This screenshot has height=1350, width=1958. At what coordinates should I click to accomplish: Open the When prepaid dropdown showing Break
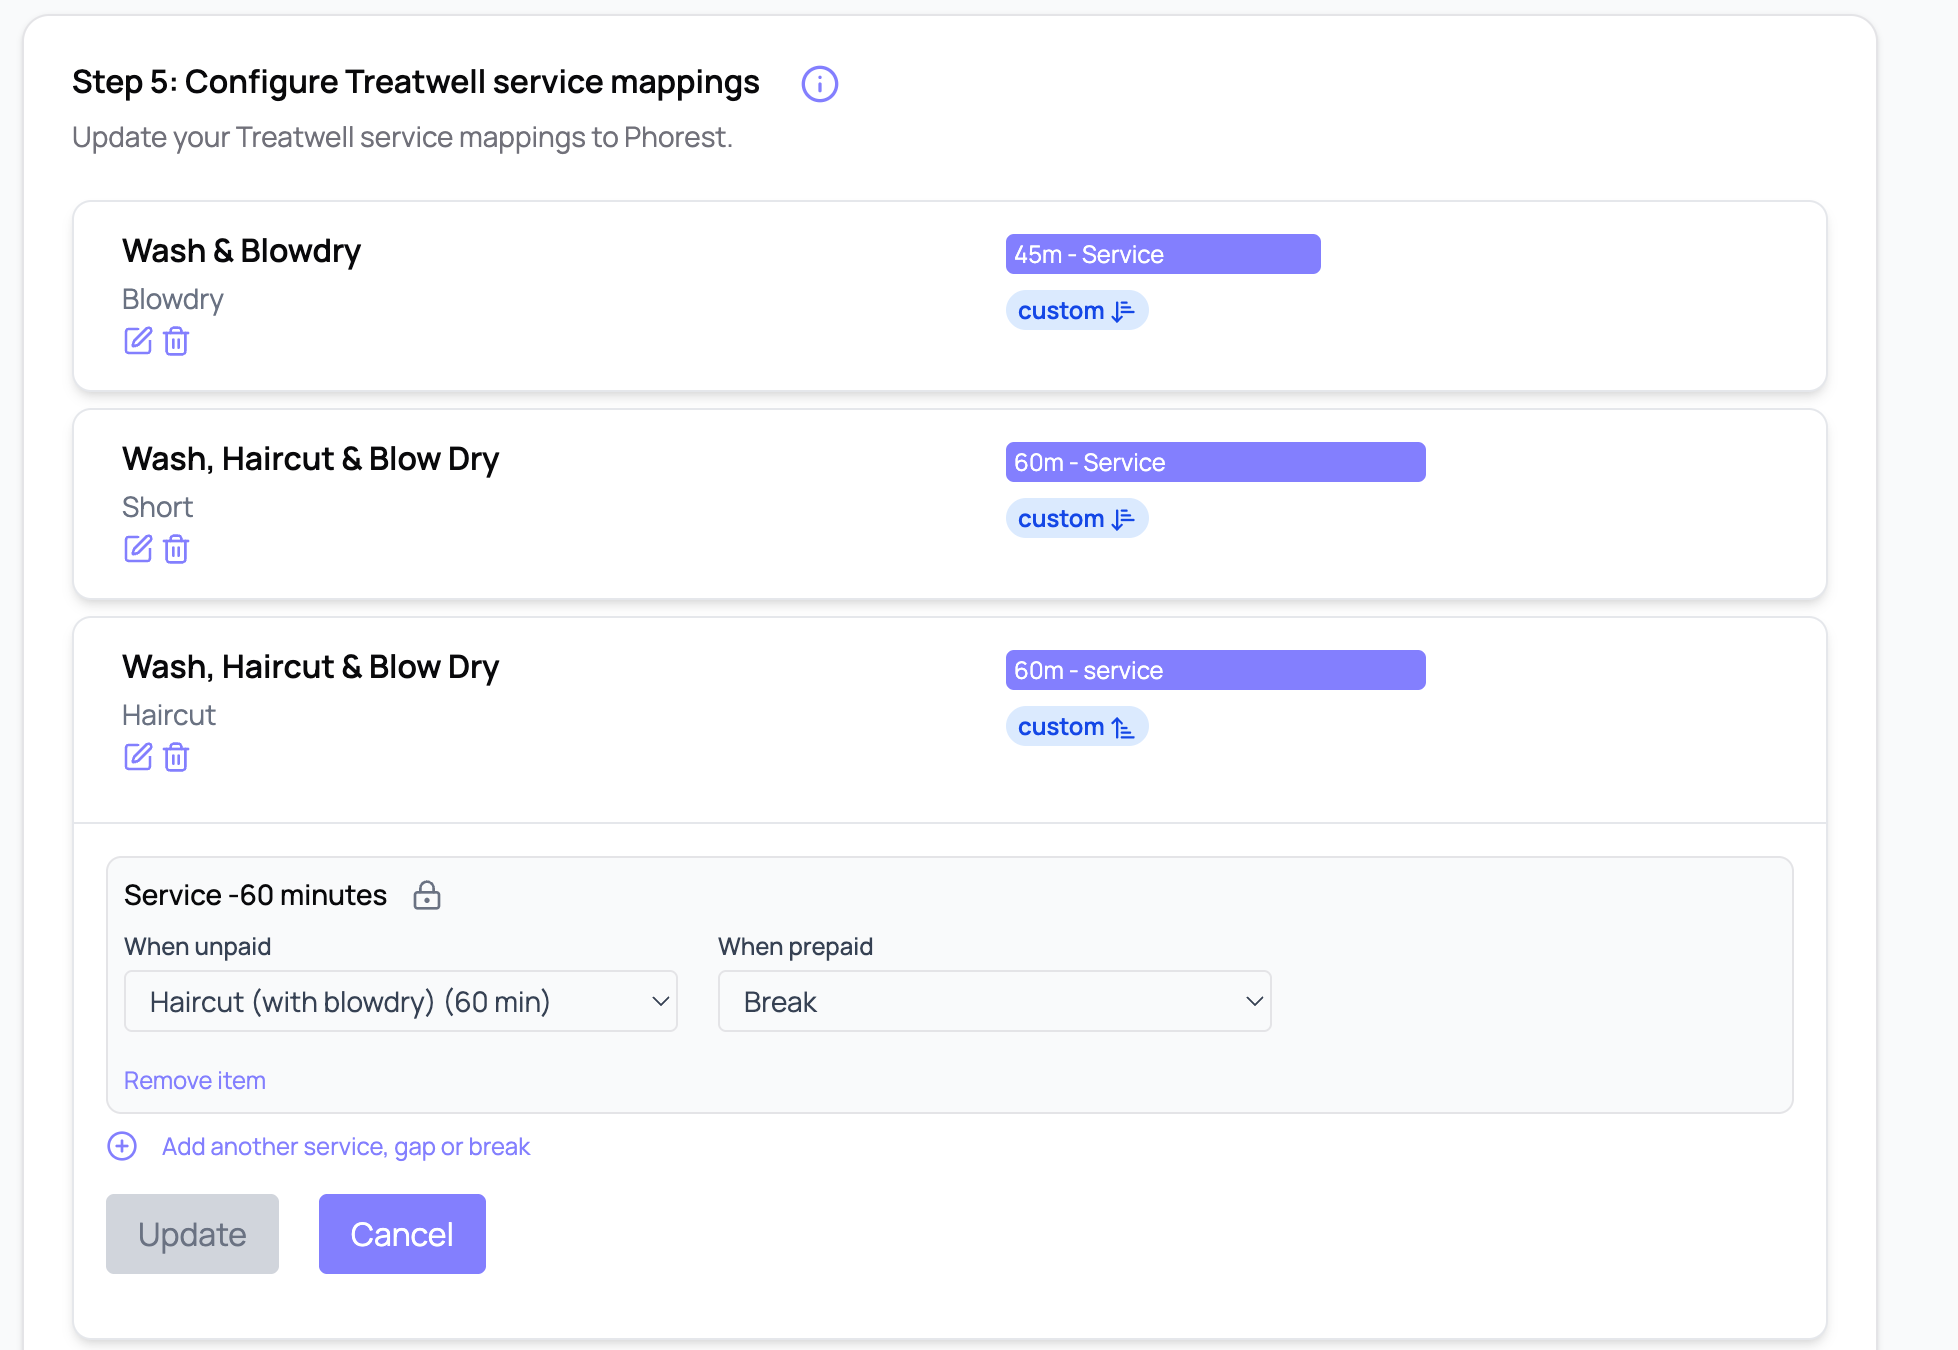coord(995,1001)
